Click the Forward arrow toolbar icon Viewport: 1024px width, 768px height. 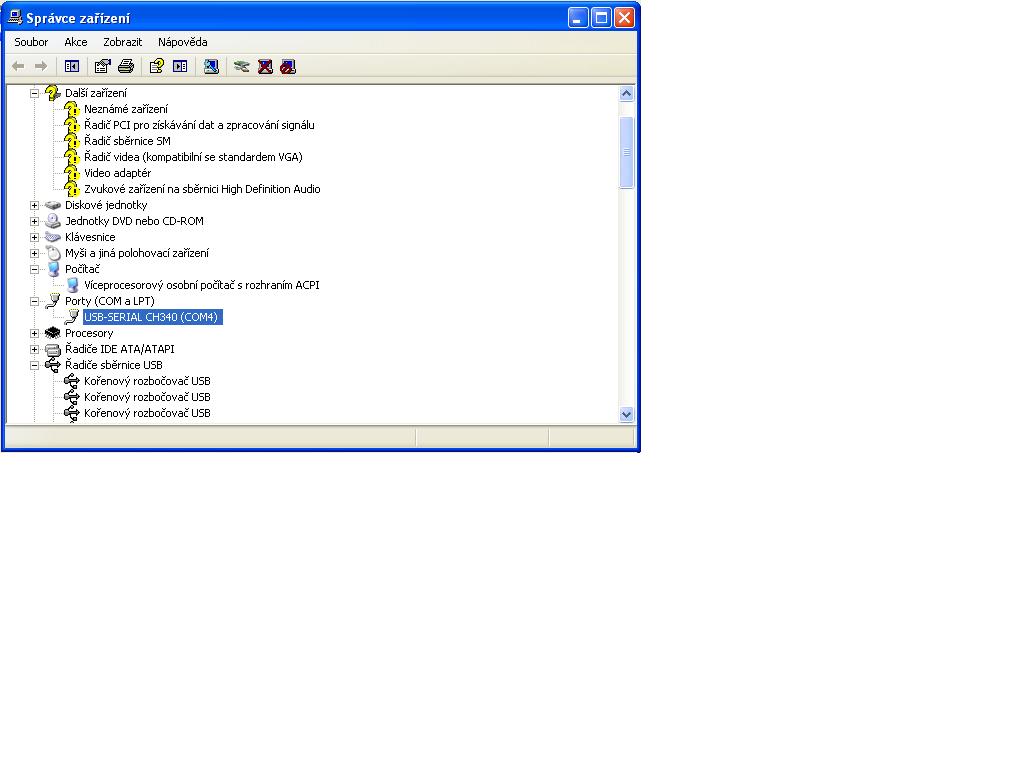(x=41, y=66)
